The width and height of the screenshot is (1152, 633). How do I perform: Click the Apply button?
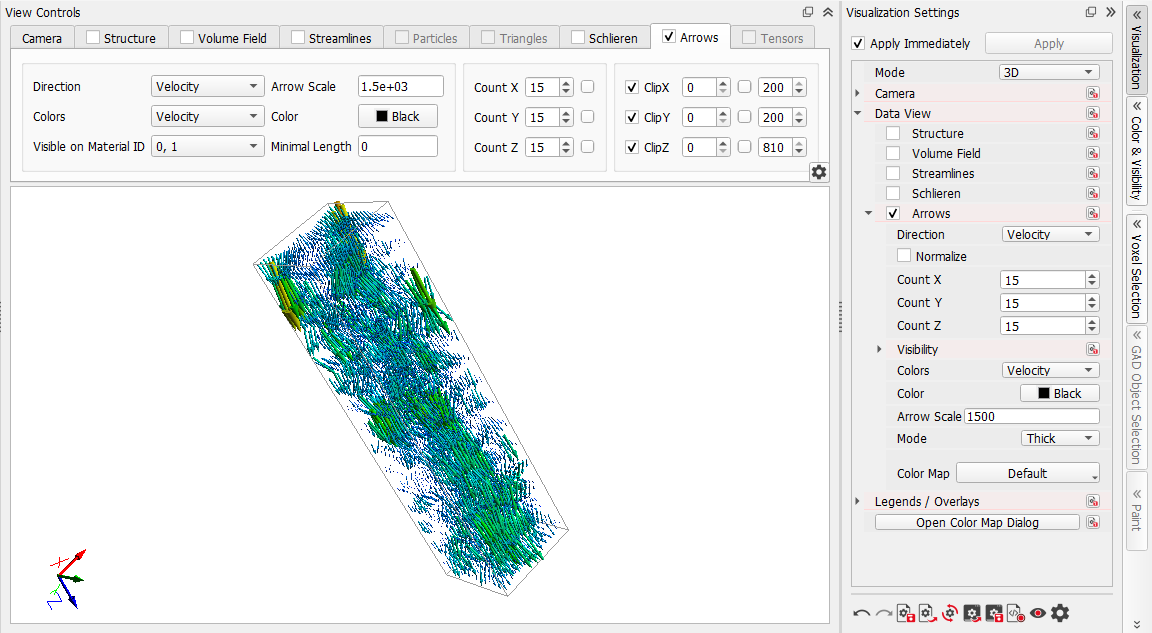coord(1048,43)
